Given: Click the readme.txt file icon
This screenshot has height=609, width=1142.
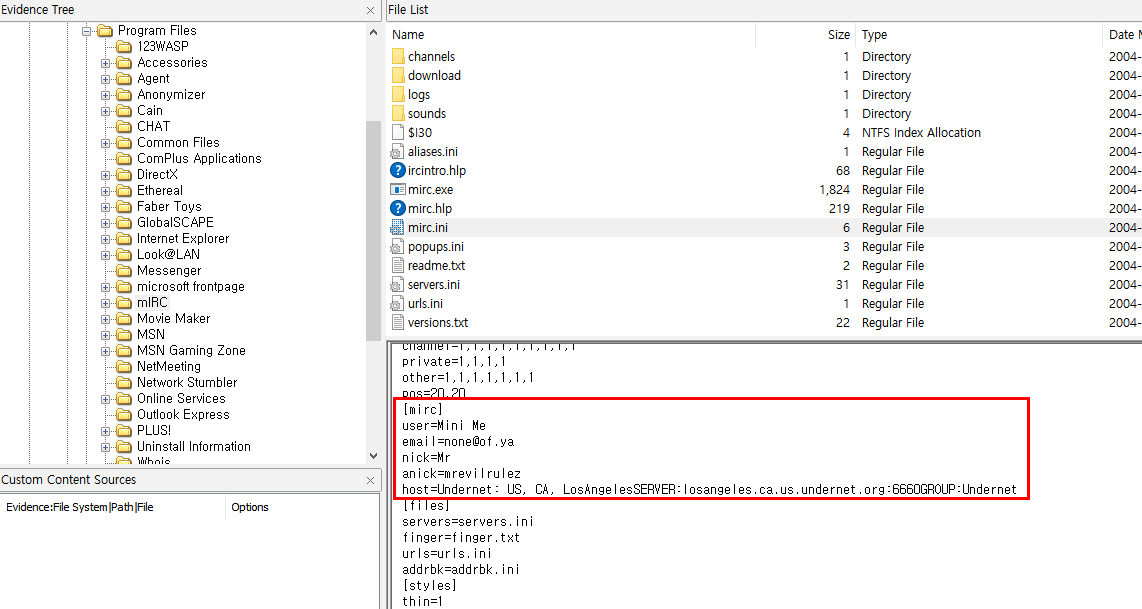Looking at the screenshot, I should tap(398, 265).
